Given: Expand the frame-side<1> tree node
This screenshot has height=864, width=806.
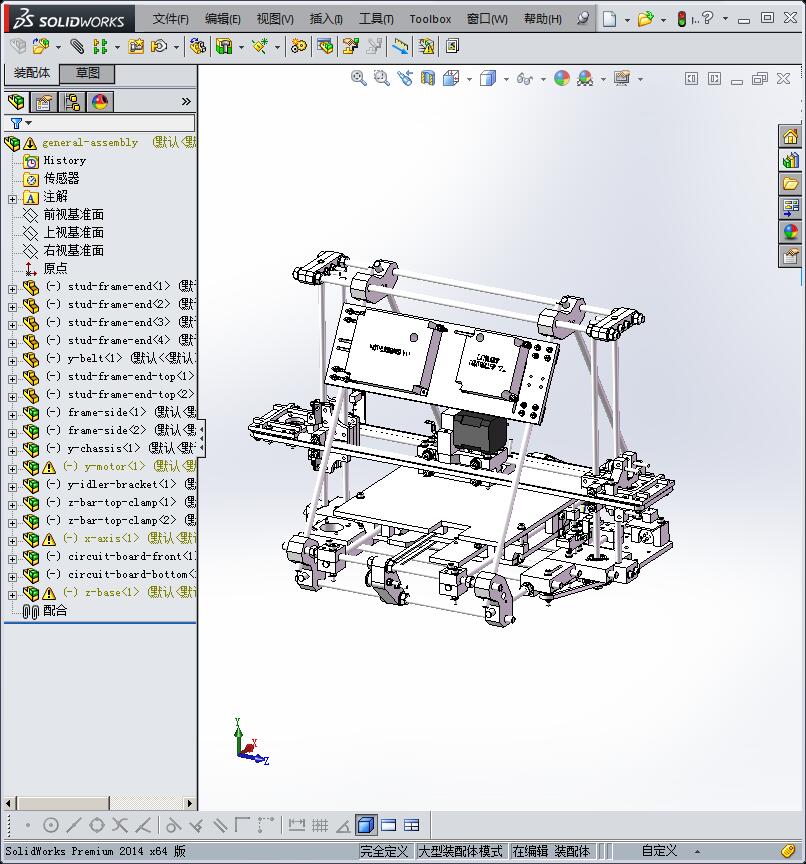Looking at the screenshot, I should [x=12, y=415].
